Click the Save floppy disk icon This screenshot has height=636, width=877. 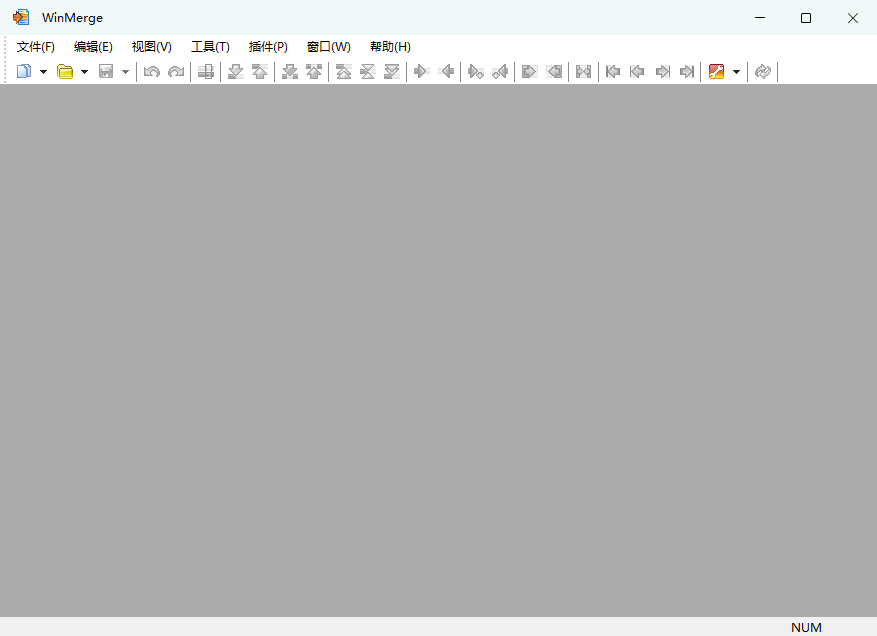click(106, 71)
